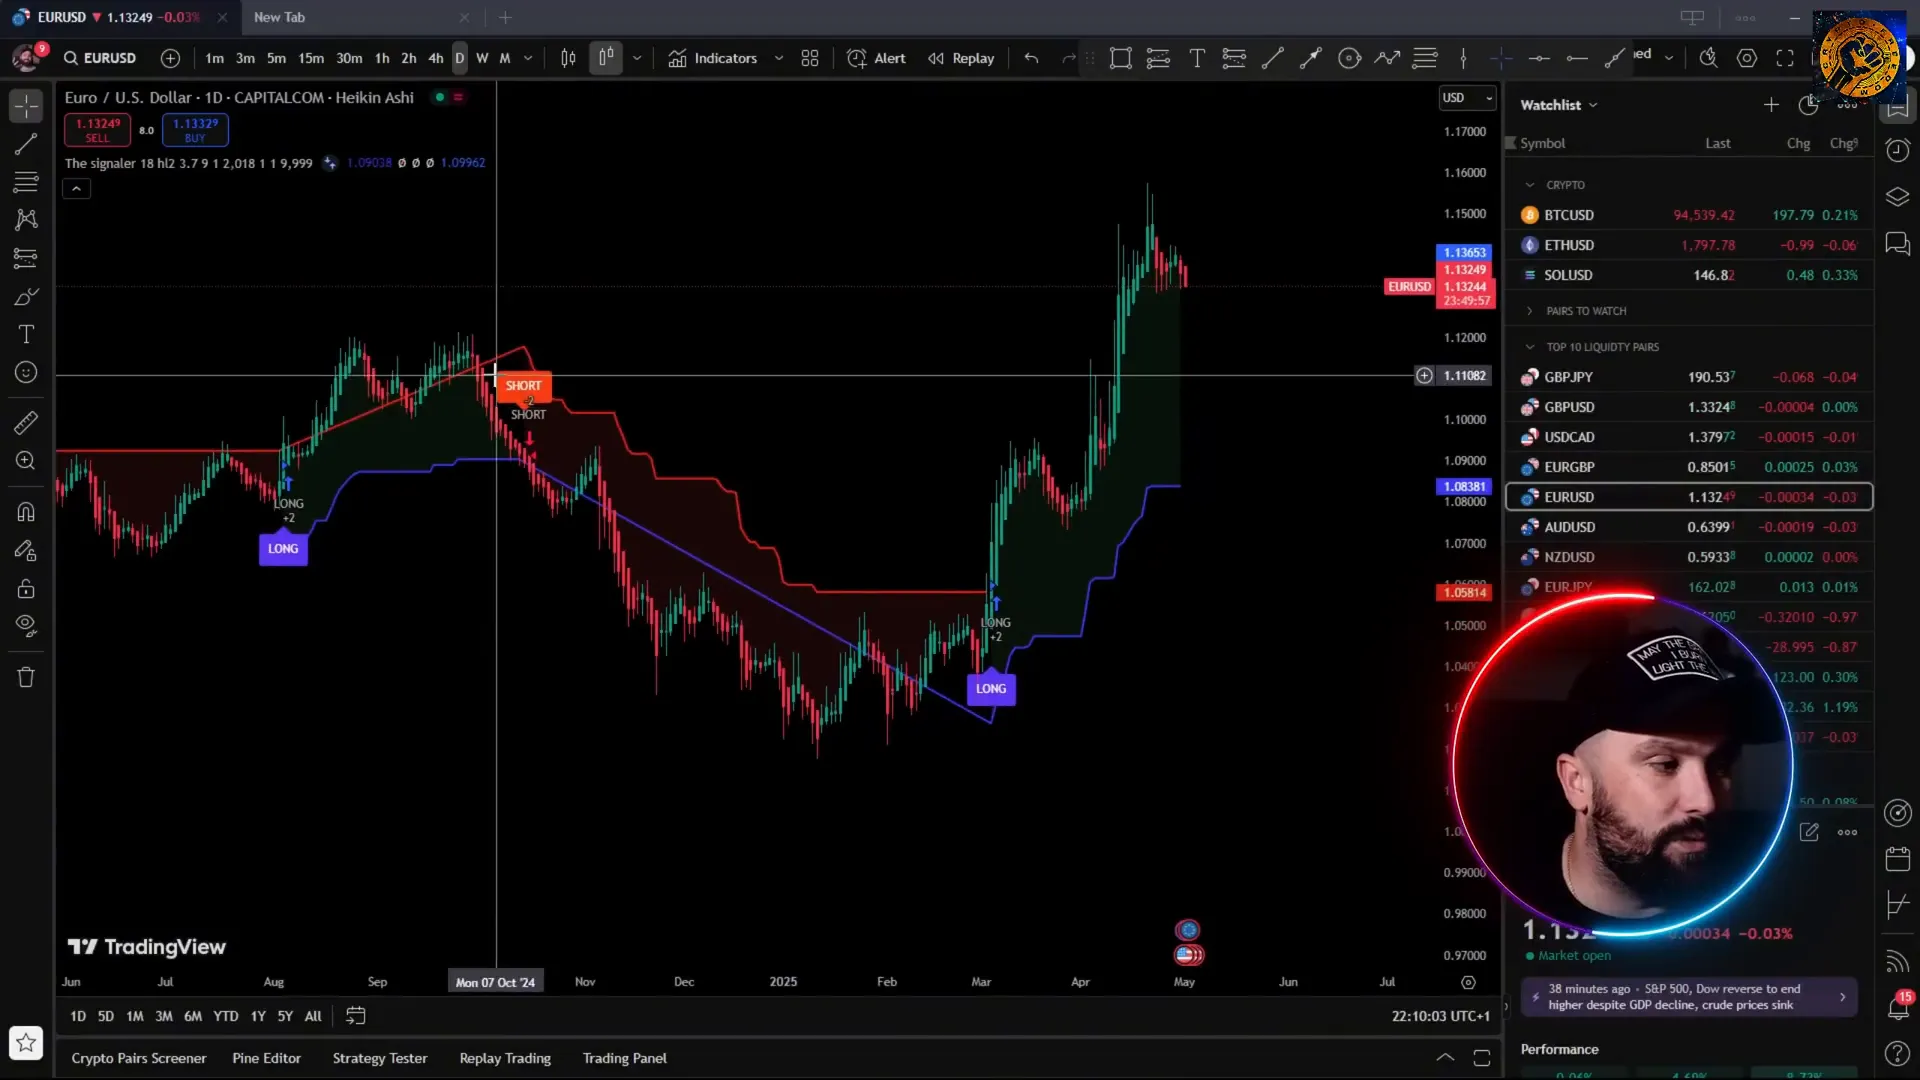Open the Strategy Tester tab

[380, 1058]
